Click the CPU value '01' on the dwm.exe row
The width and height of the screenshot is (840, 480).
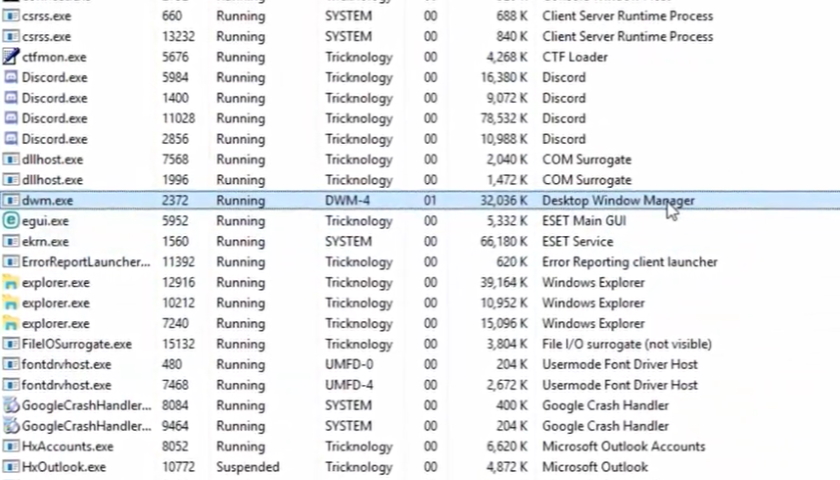click(430, 200)
